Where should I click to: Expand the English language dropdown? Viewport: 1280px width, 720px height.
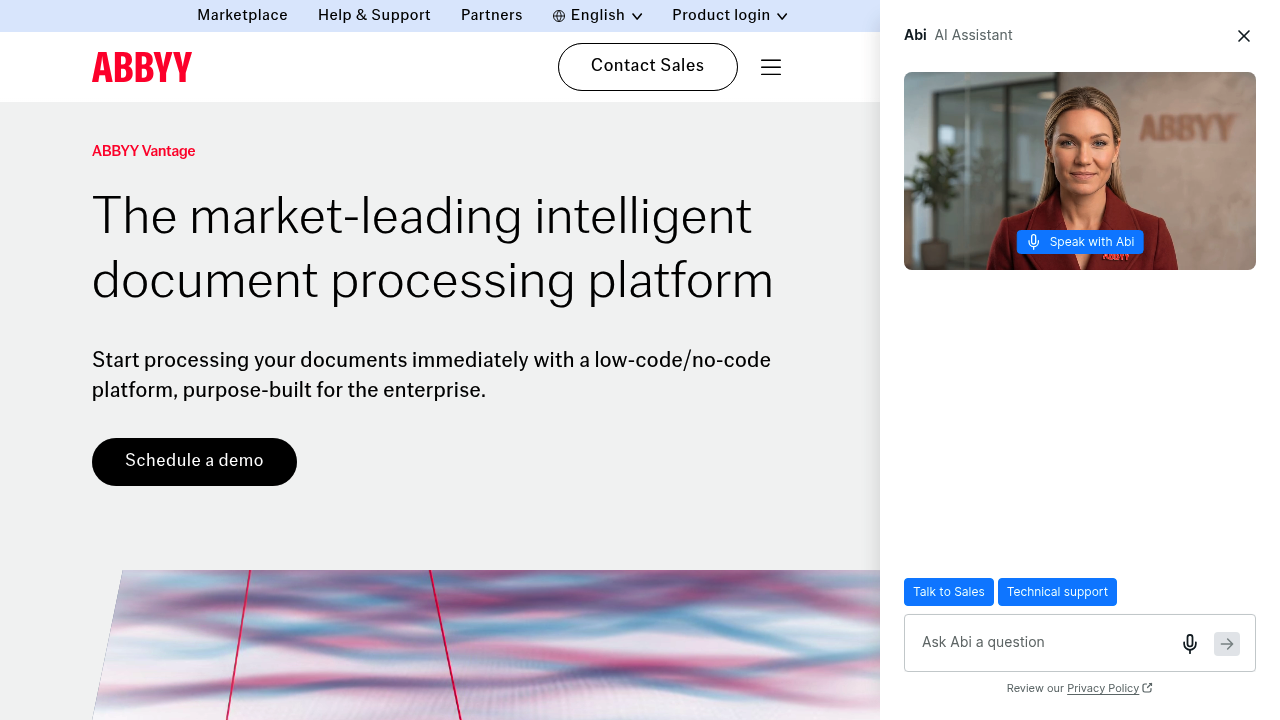coord(598,15)
